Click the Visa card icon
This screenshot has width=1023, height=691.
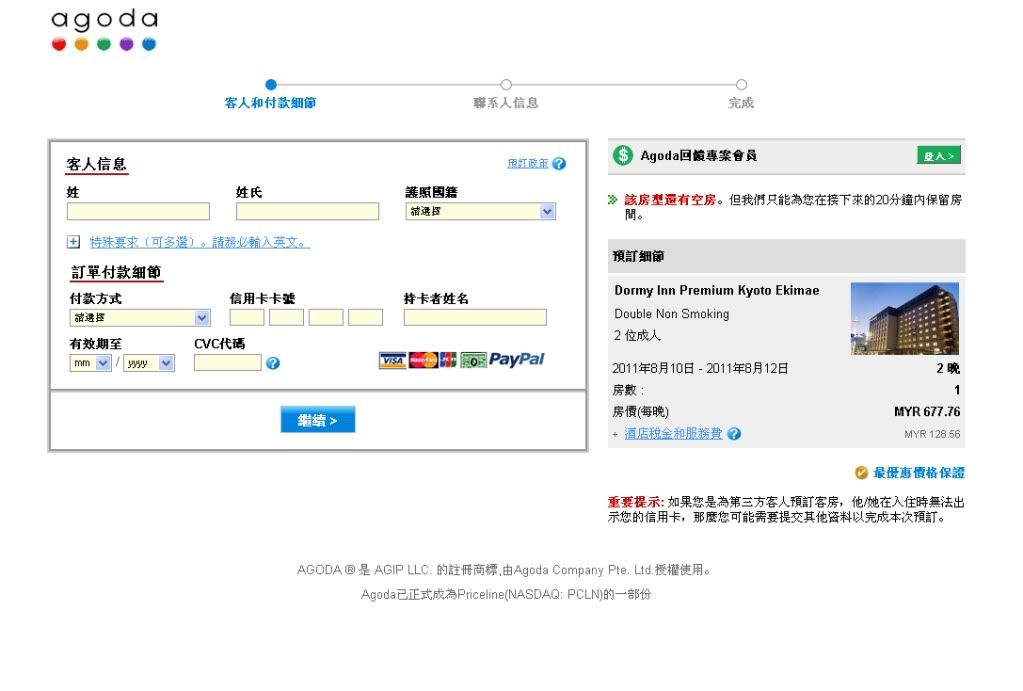click(393, 361)
